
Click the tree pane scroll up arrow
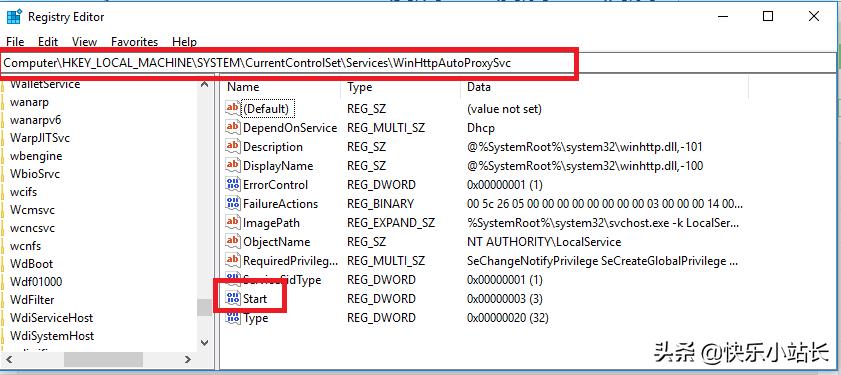coord(204,84)
